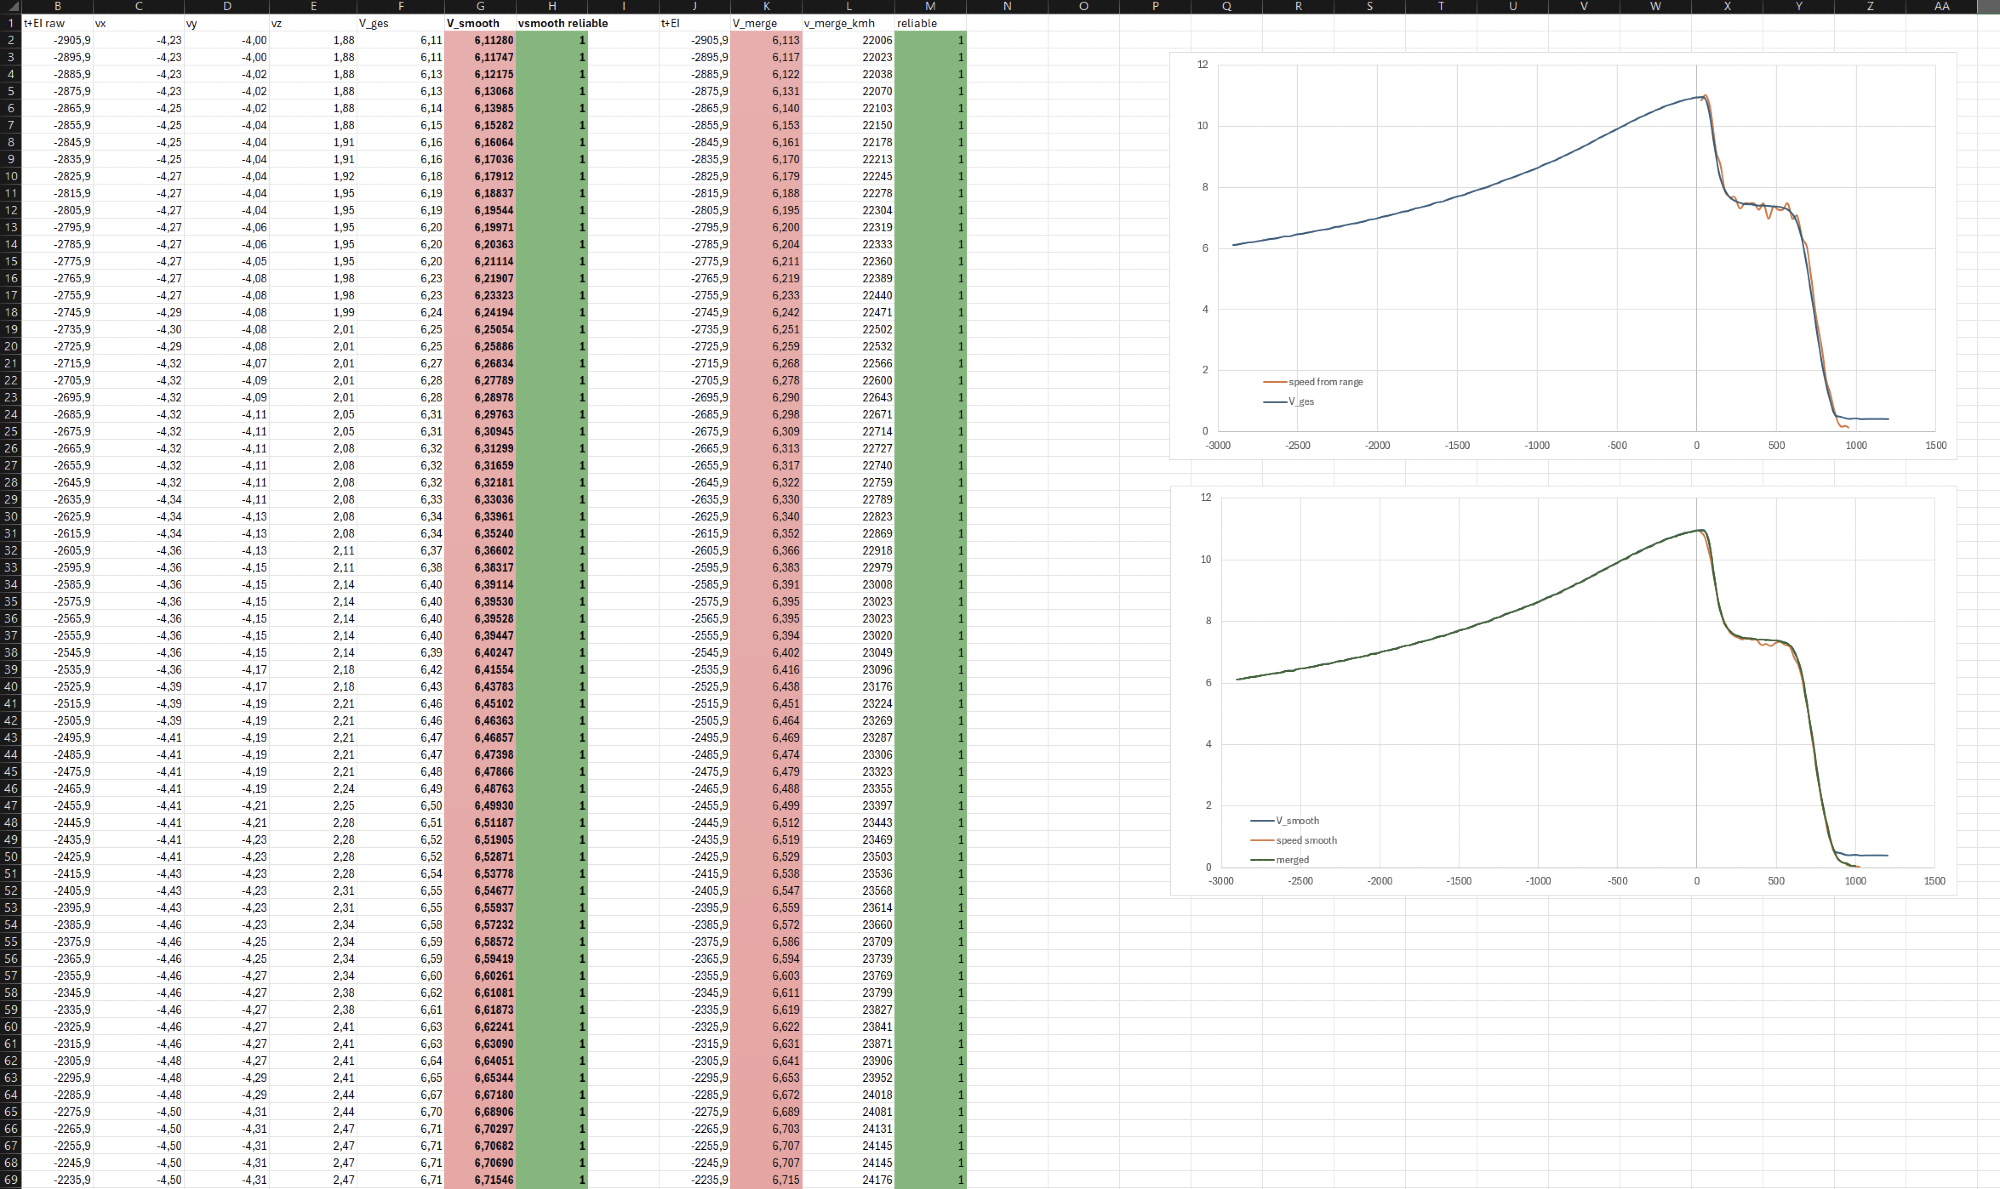Click the V_ges legend entry in upper chart

click(x=1300, y=402)
